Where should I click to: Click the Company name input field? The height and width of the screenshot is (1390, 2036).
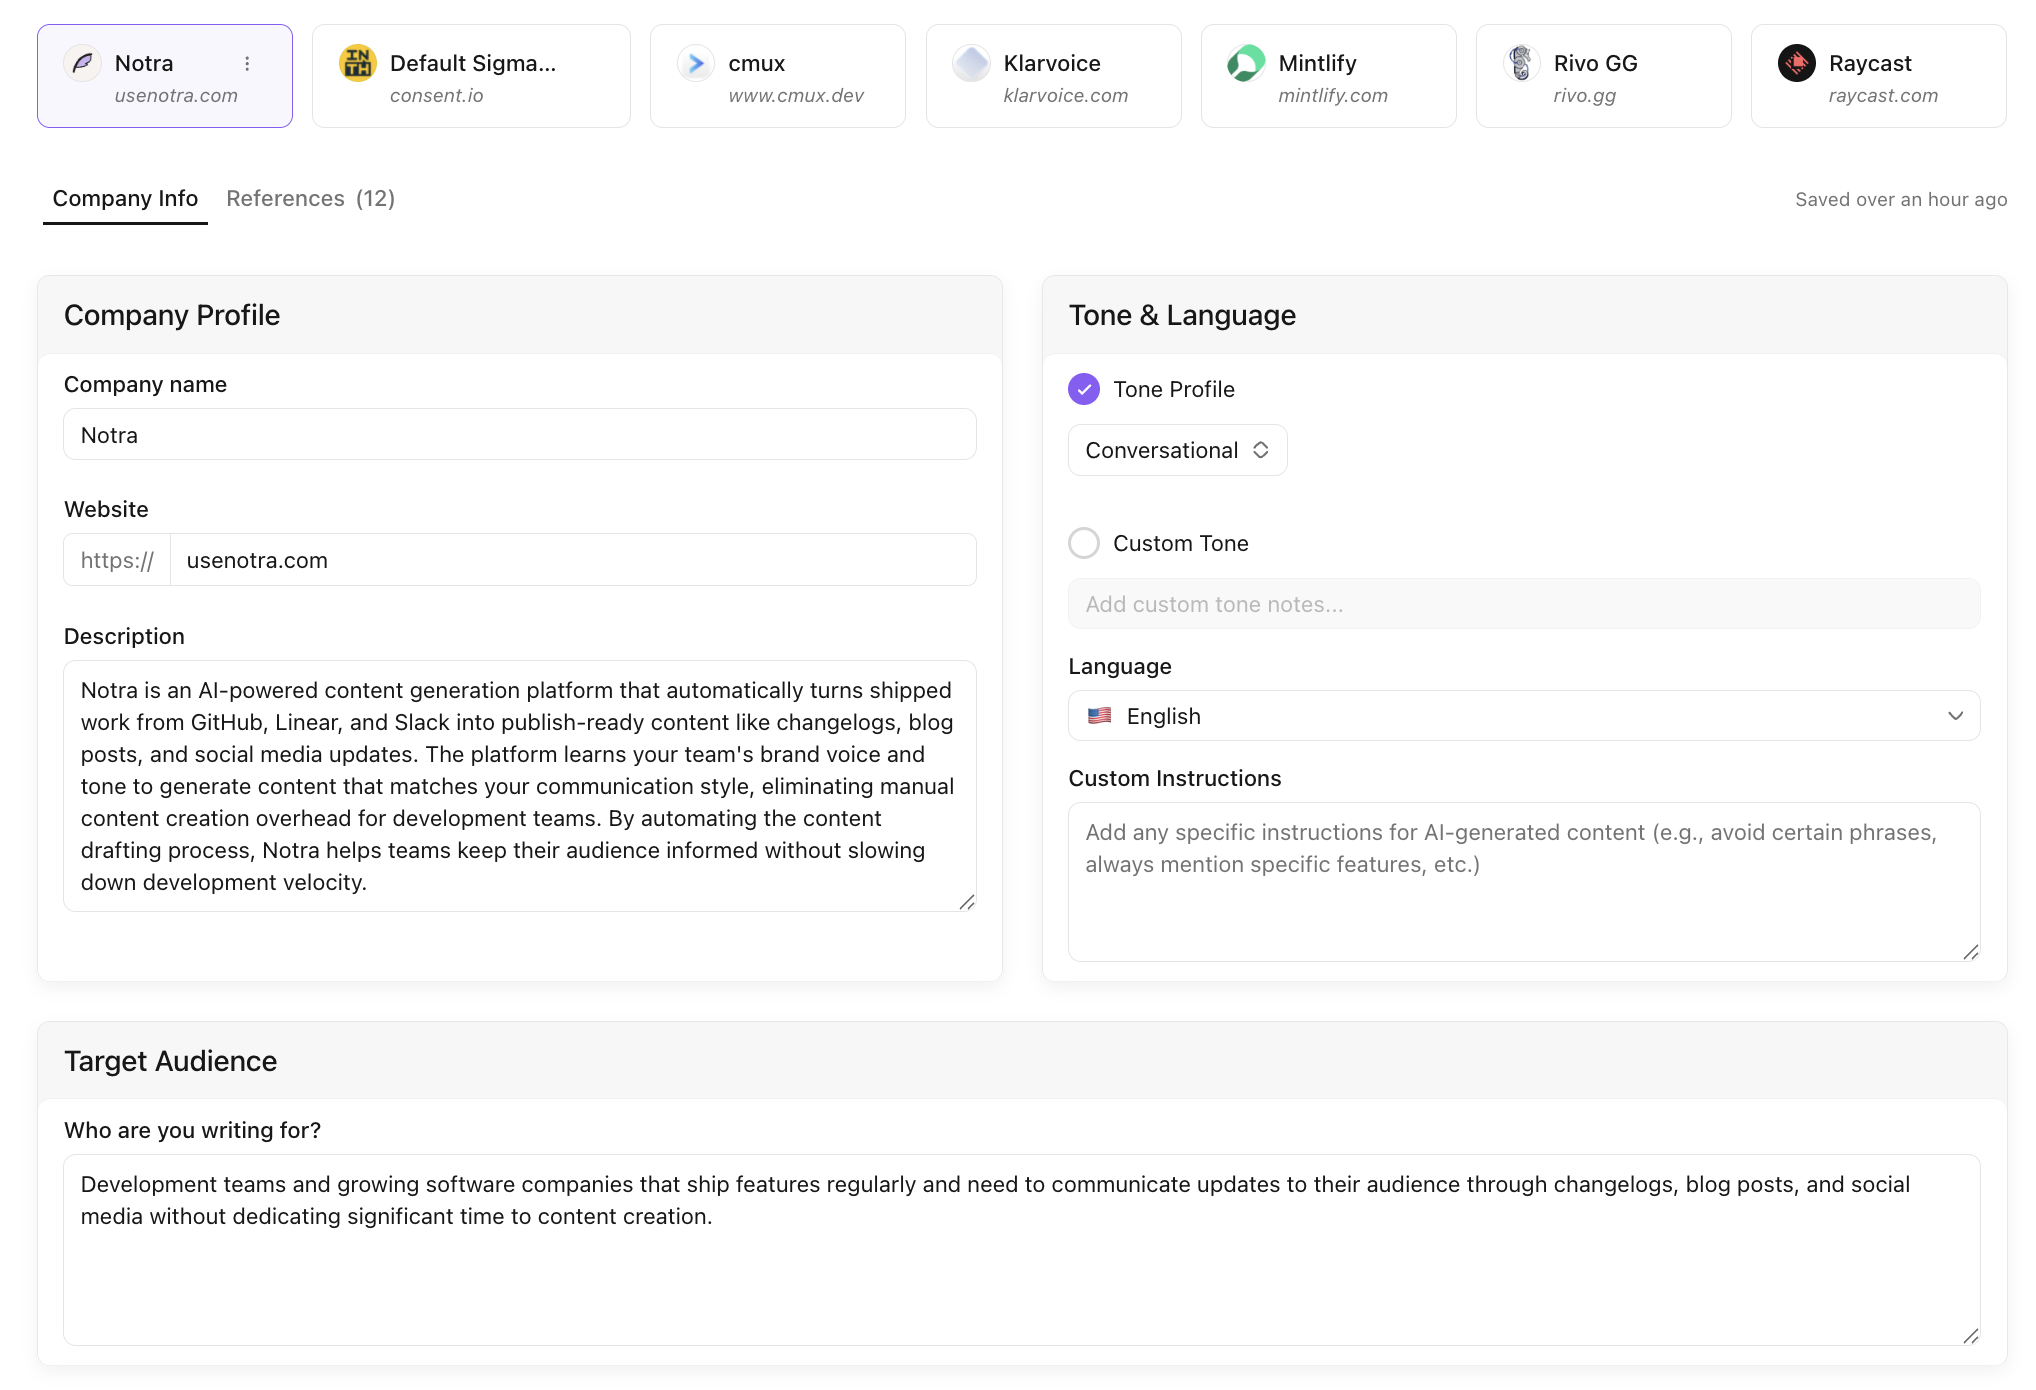520,435
